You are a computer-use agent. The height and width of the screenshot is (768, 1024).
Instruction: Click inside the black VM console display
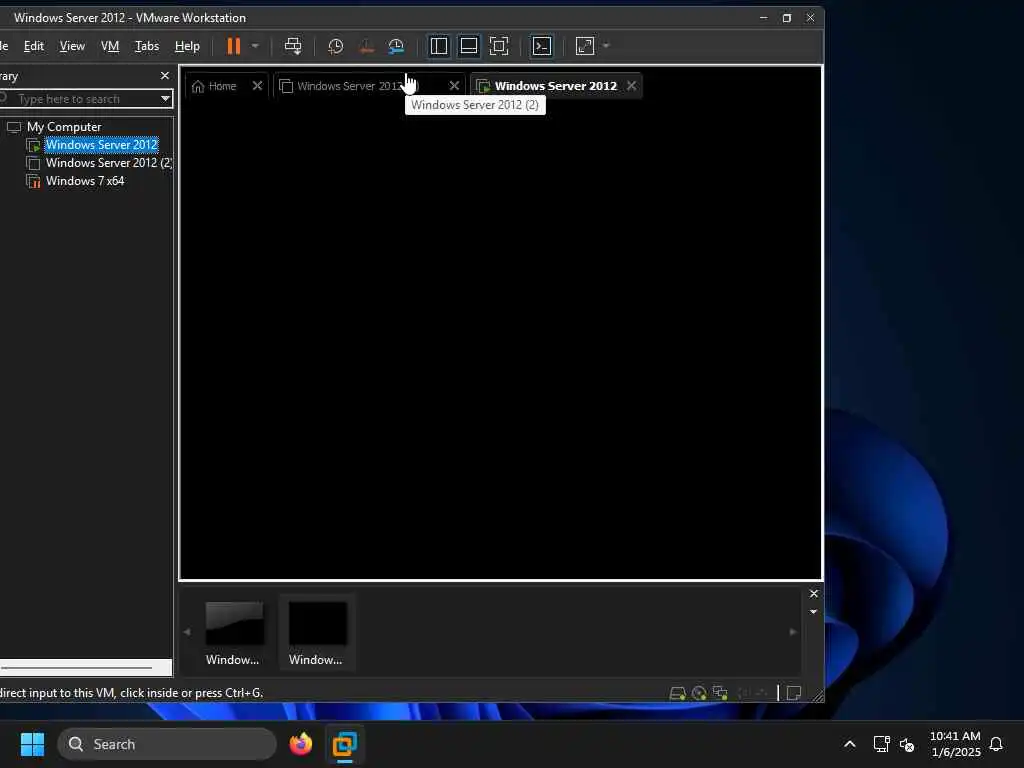(501, 340)
